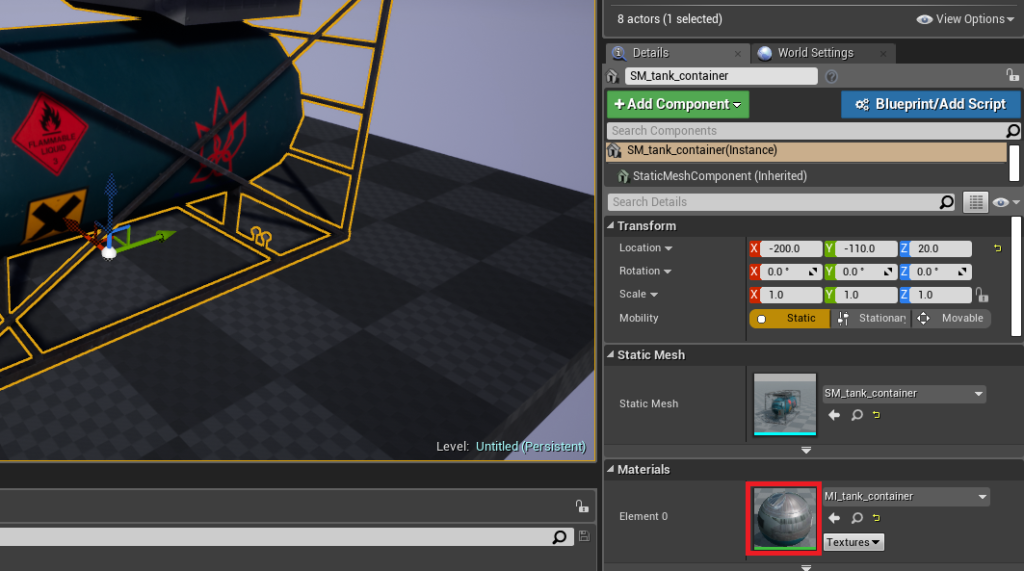
Task: Click the bottom panel search magnifier icon
Action: [x=560, y=537]
